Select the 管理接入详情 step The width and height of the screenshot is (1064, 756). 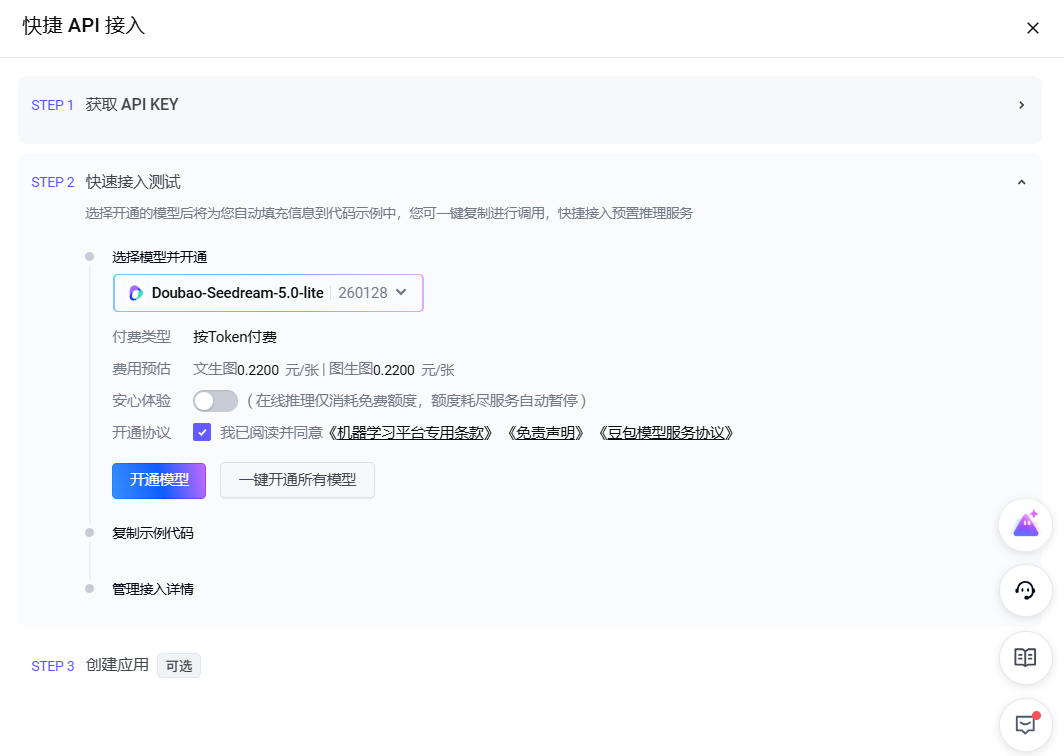click(153, 589)
